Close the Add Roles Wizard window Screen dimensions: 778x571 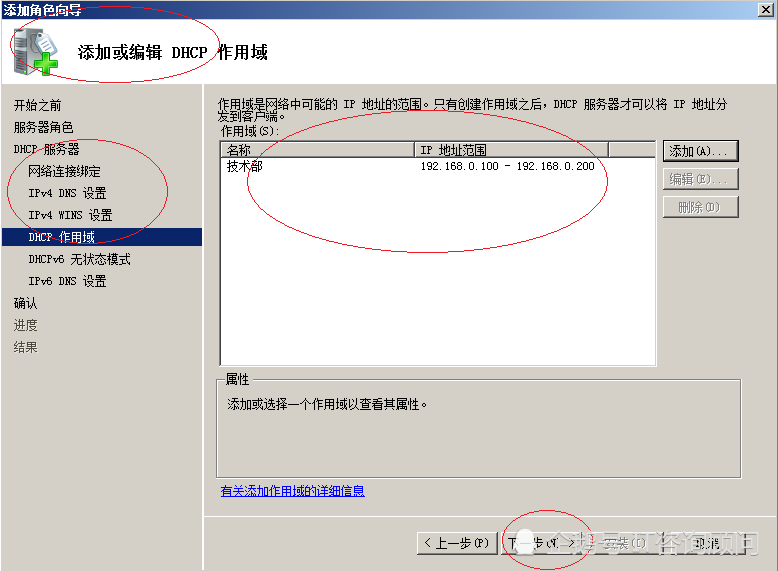pyautogui.click(x=766, y=10)
